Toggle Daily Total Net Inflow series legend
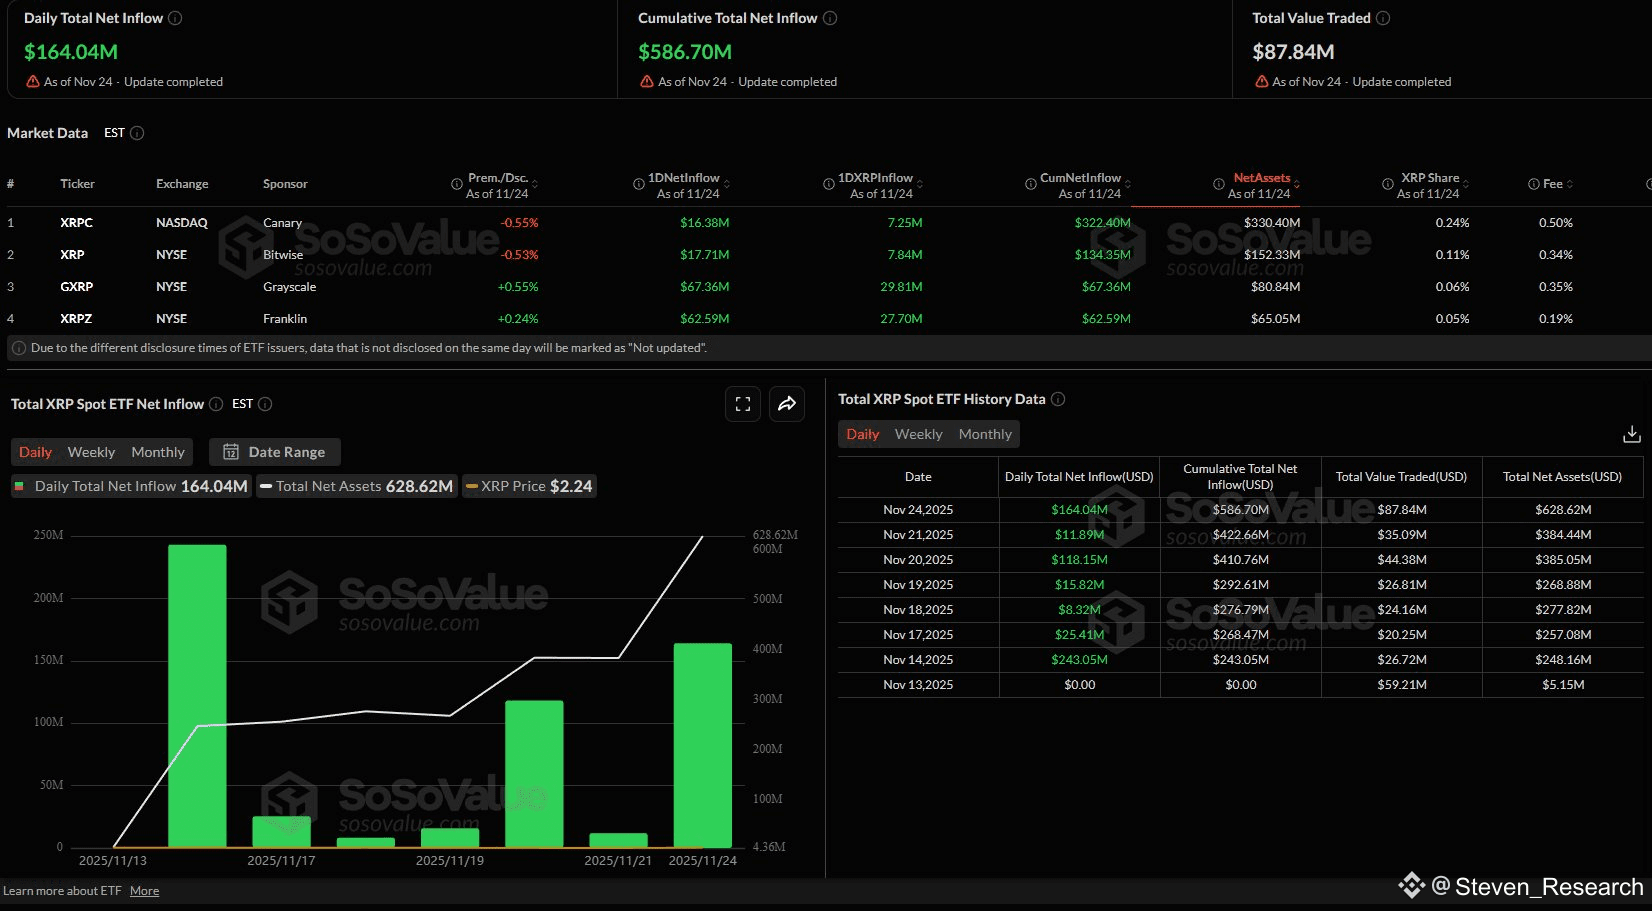Image resolution: width=1652 pixels, height=911 pixels. pyautogui.click(x=131, y=486)
